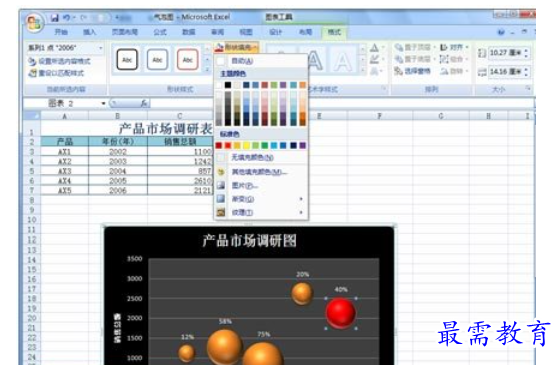Screen dimensions: 559x365
Task: Open the Page Layout ribbon tab
Action: [x=125, y=32]
